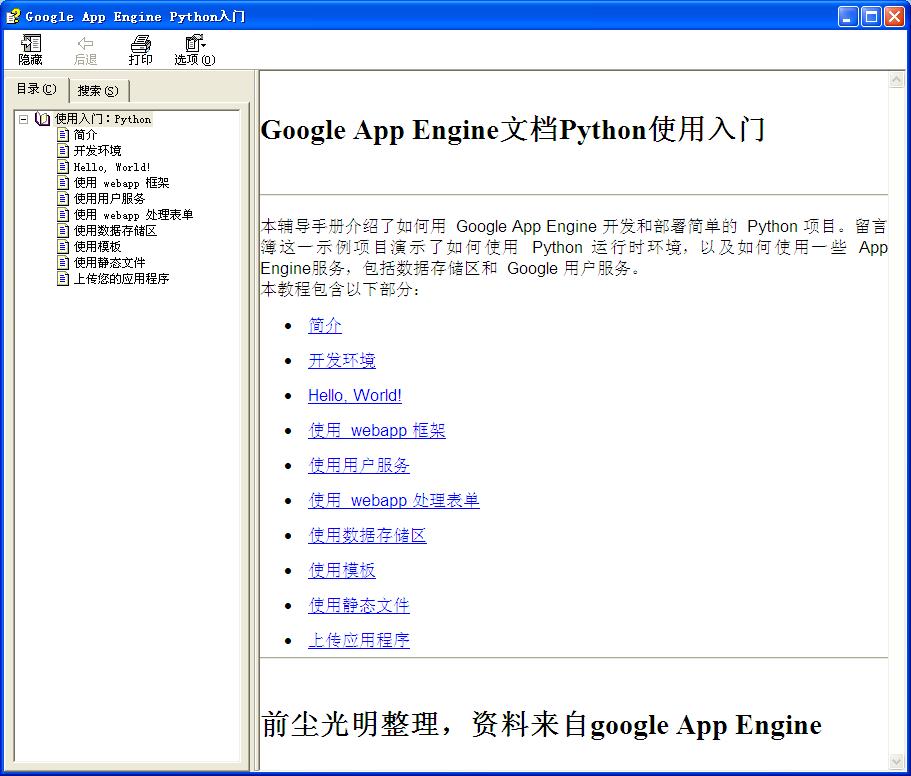Open 使用 webapp 框架 topic in tree
Viewport: 911px width, 776px height.
[121, 183]
